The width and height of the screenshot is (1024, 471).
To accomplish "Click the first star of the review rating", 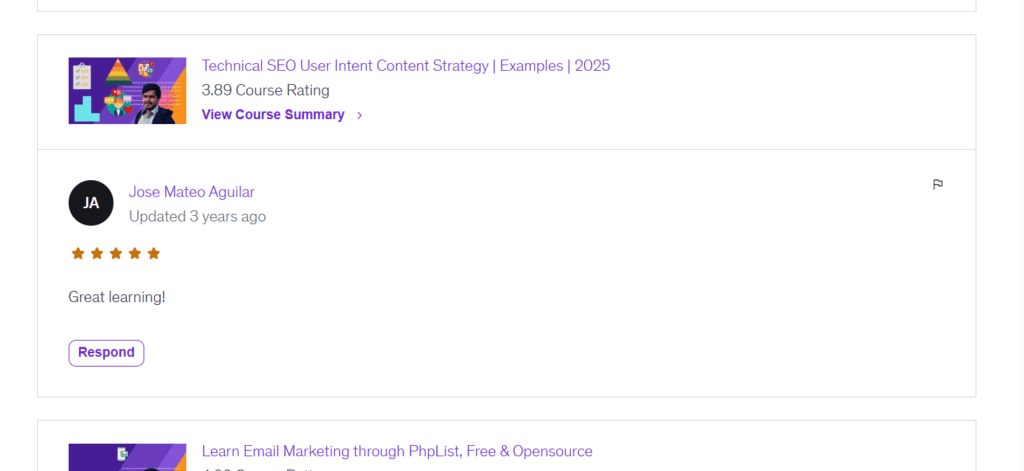I will click(x=78, y=254).
